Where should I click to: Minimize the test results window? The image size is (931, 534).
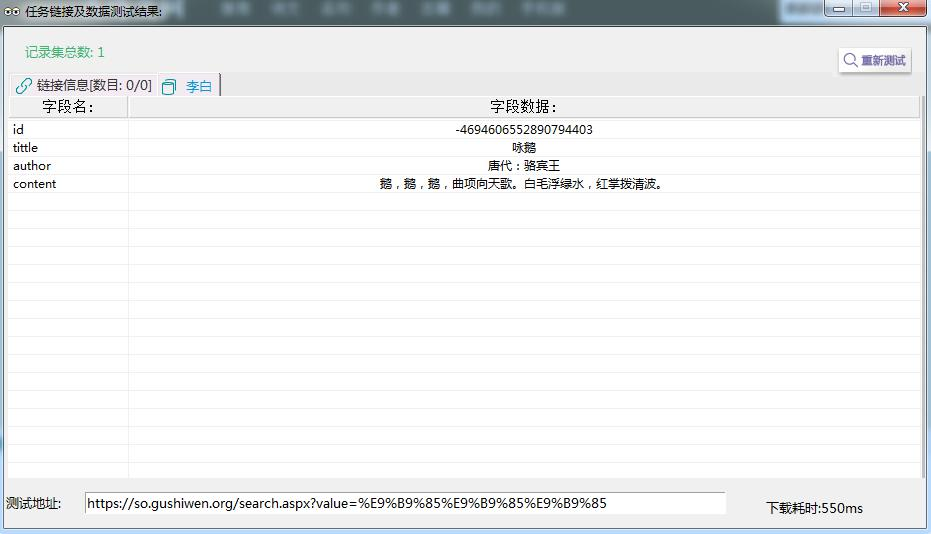(x=839, y=8)
